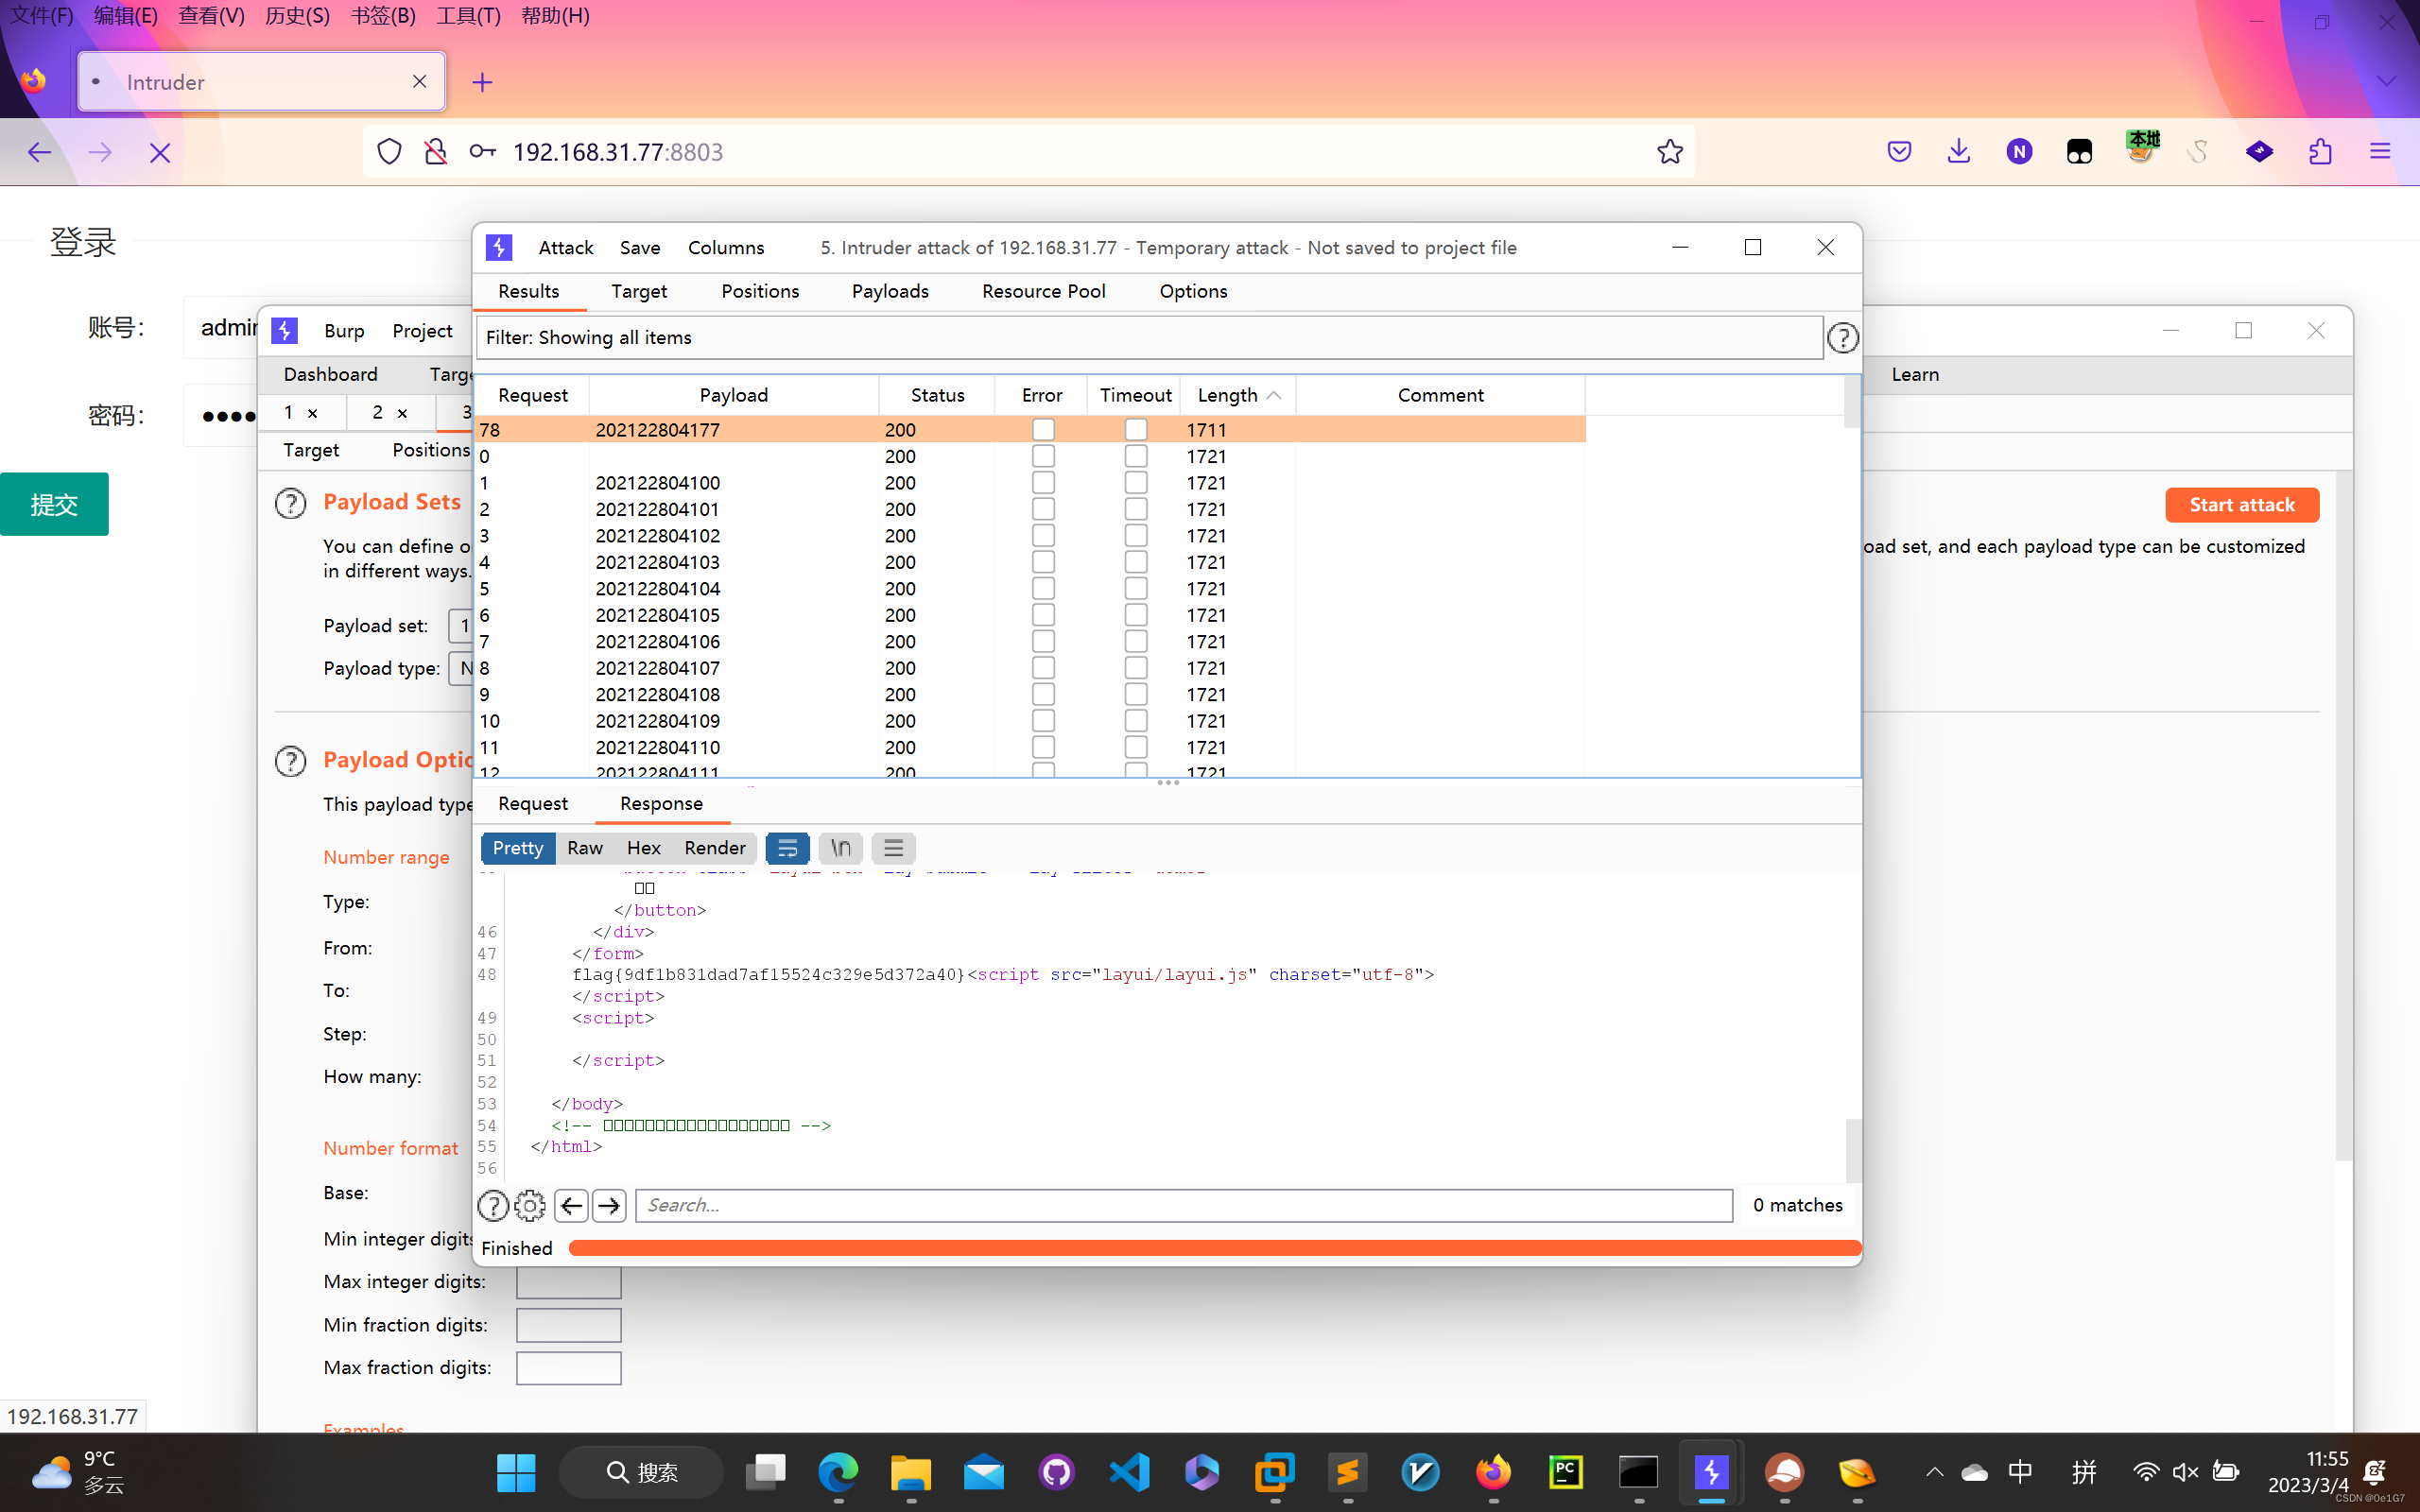Open the Firefox downloads icon
The image size is (2420, 1512).
(x=1958, y=152)
